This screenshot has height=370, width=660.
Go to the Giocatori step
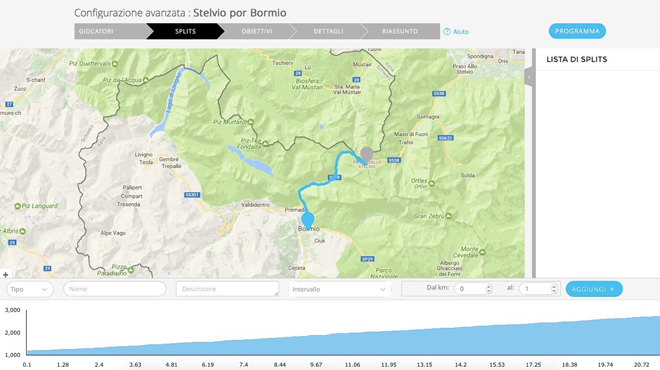(x=110, y=31)
